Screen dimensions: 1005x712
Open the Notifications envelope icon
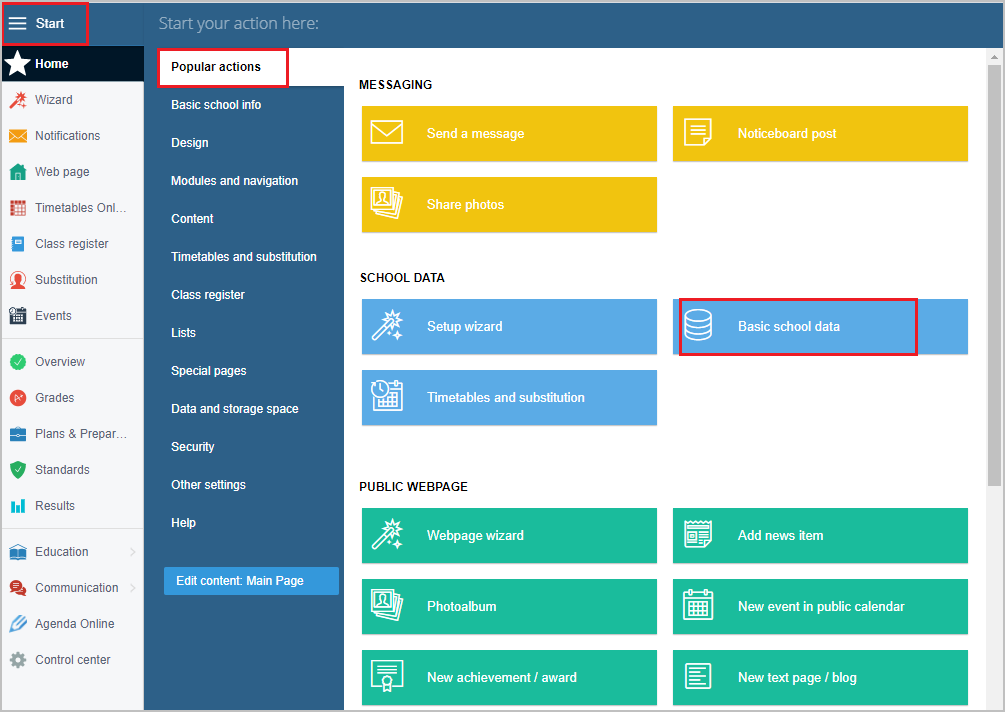[18, 136]
